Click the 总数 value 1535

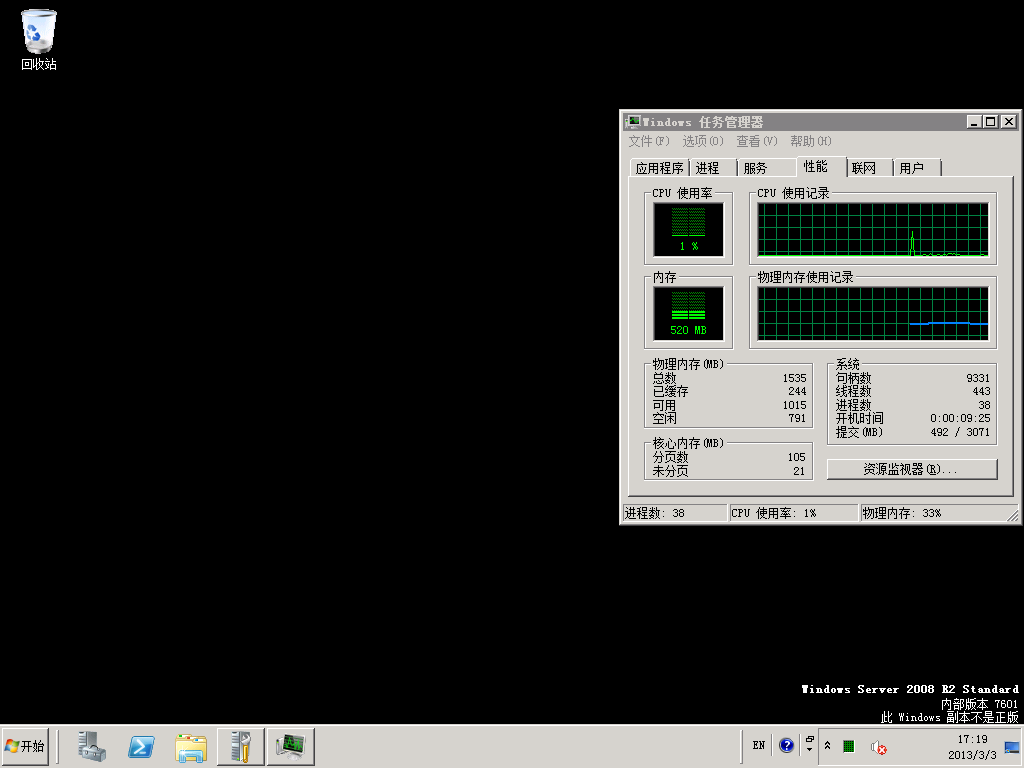(x=794, y=378)
